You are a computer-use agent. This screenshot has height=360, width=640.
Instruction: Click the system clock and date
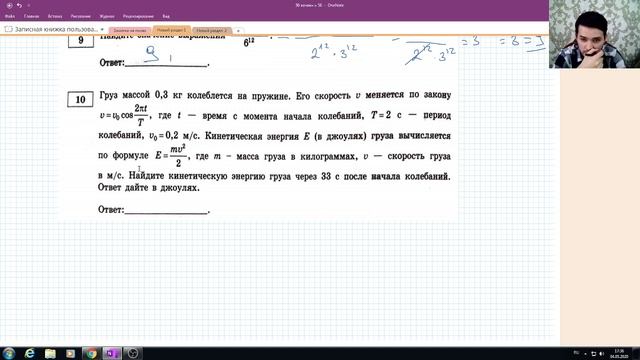click(619, 353)
